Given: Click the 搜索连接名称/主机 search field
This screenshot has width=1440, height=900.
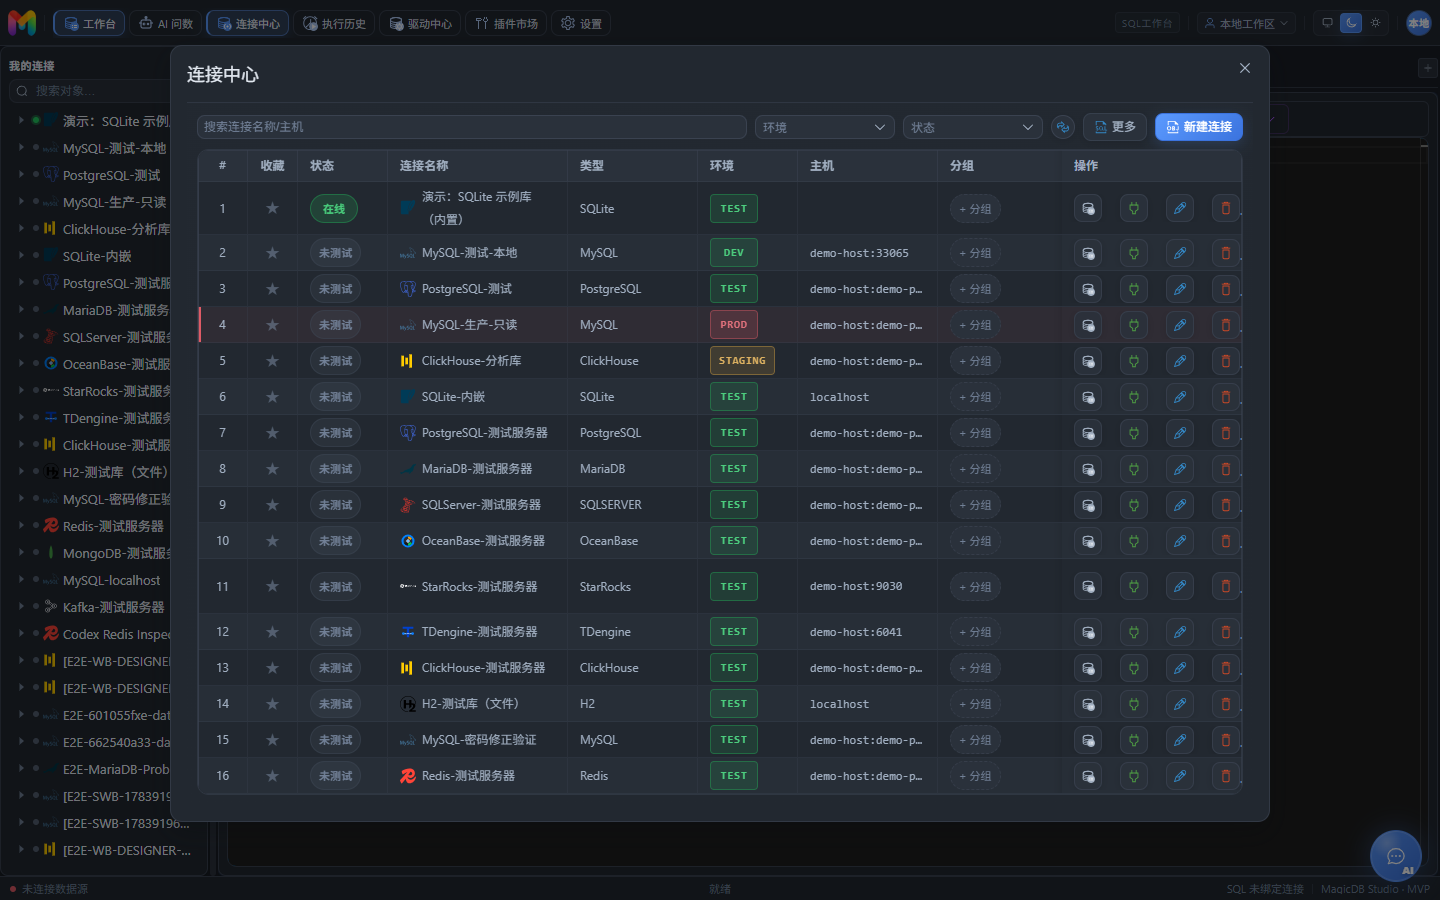Looking at the screenshot, I should 472,127.
